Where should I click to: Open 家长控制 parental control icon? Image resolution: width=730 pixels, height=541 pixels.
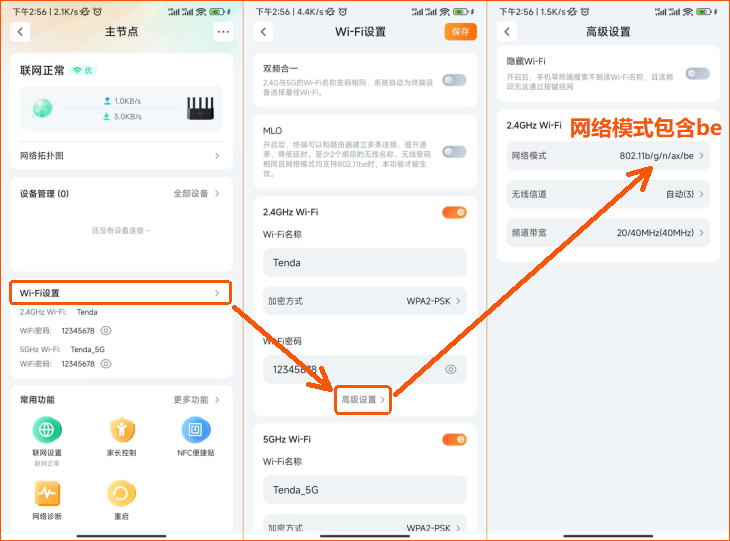122,430
